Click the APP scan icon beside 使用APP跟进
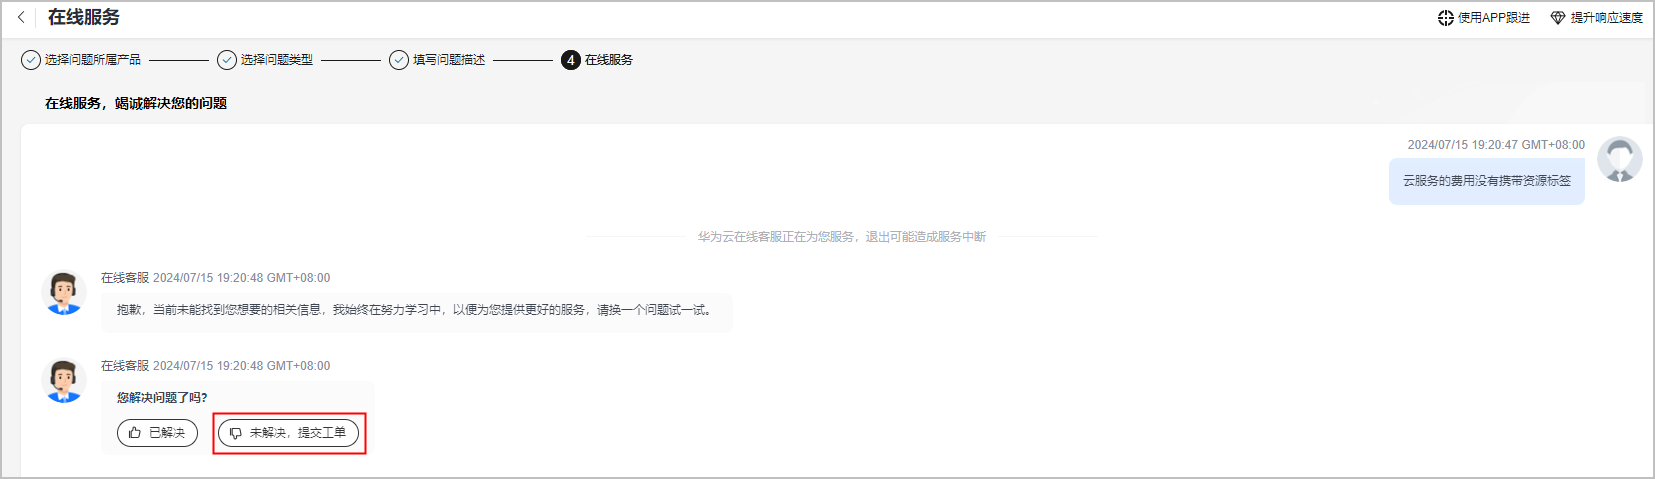The height and width of the screenshot is (479, 1655). (1446, 18)
